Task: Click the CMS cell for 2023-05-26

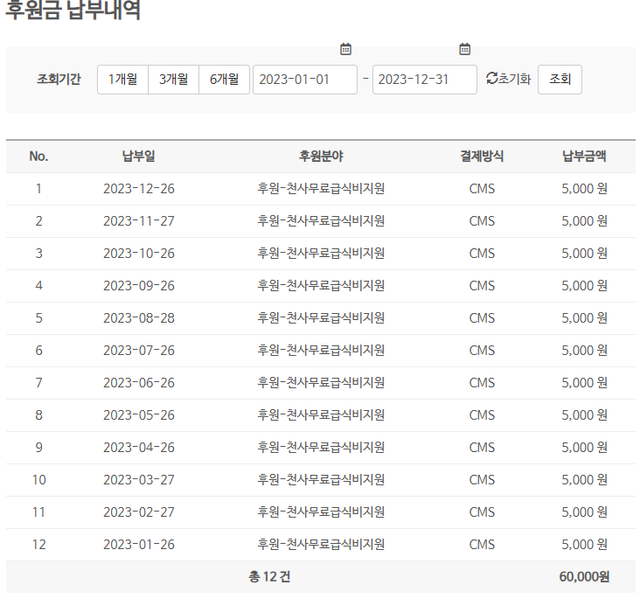Action: pyautogui.click(x=482, y=415)
